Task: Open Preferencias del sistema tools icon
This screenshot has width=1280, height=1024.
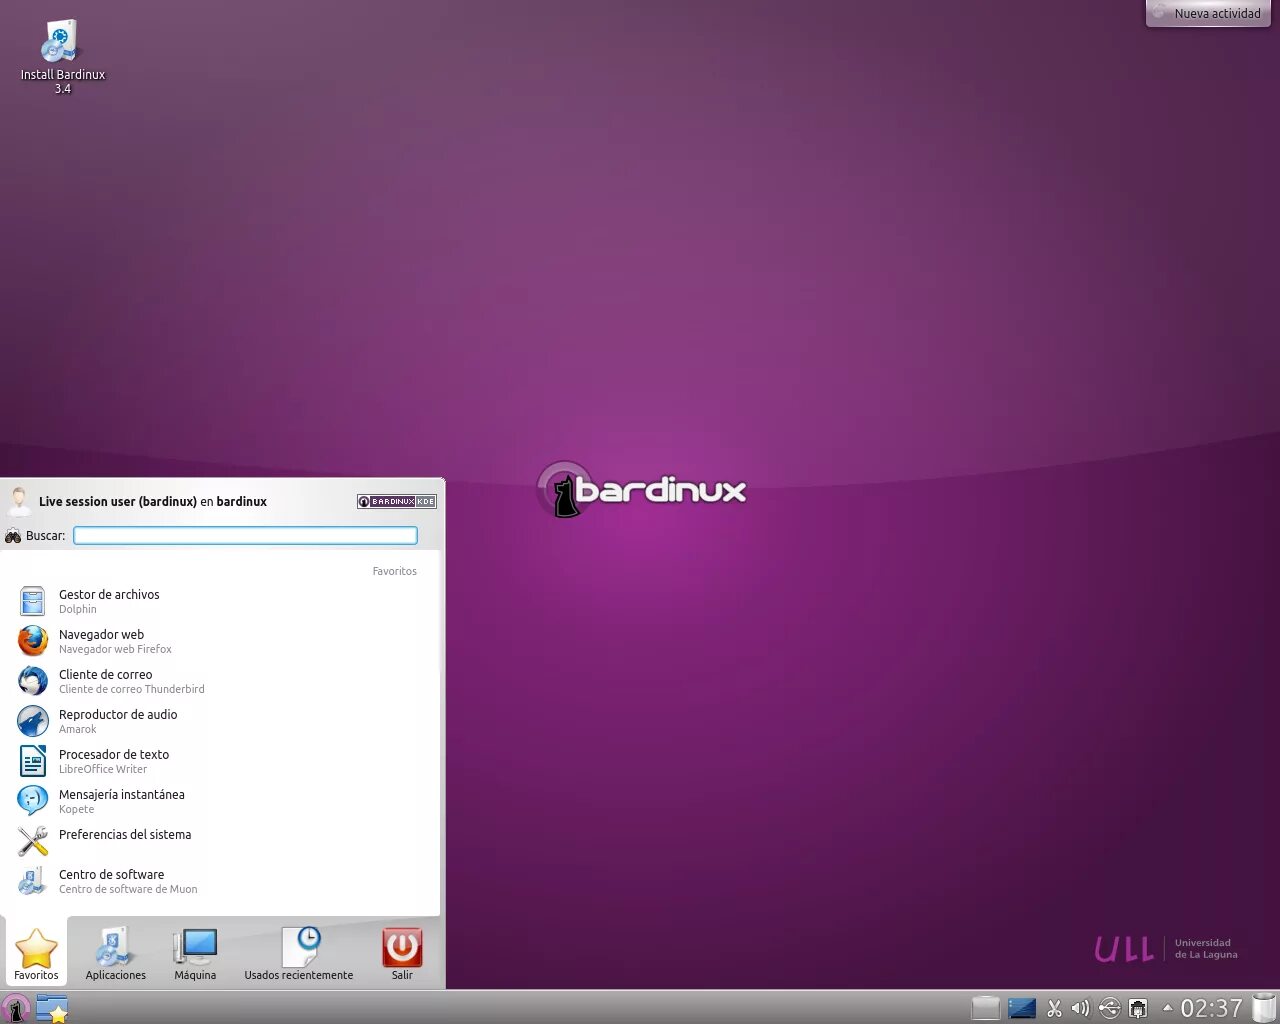Action: [33, 841]
